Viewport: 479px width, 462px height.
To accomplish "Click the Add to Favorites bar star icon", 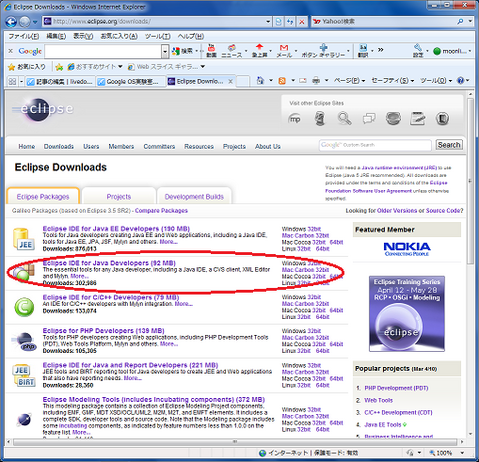I will pos(59,67).
